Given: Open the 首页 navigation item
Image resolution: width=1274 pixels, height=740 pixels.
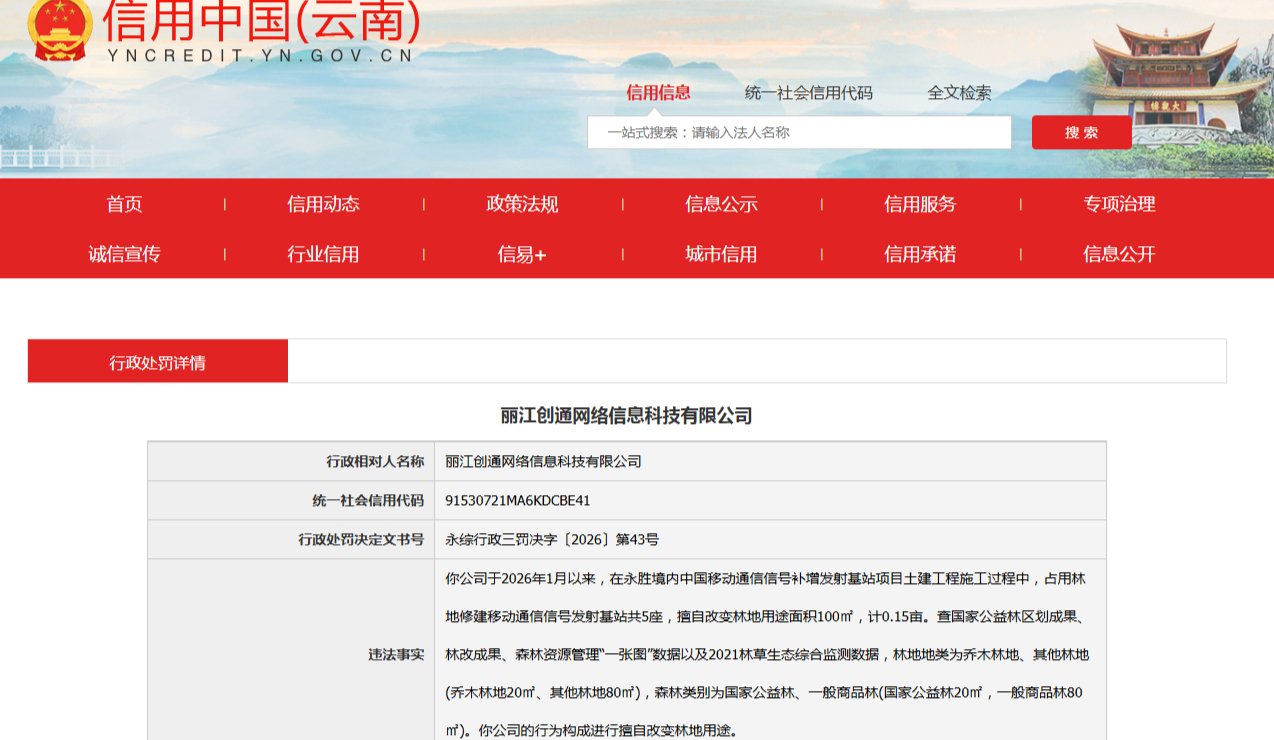Looking at the screenshot, I should click(x=125, y=204).
